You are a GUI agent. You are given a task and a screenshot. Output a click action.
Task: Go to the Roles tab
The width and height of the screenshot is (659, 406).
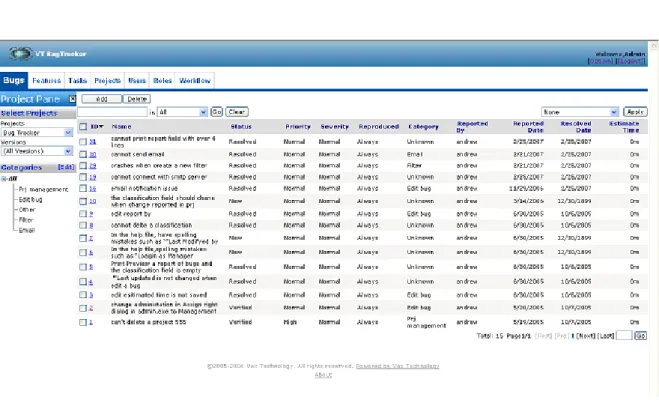(163, 81)
